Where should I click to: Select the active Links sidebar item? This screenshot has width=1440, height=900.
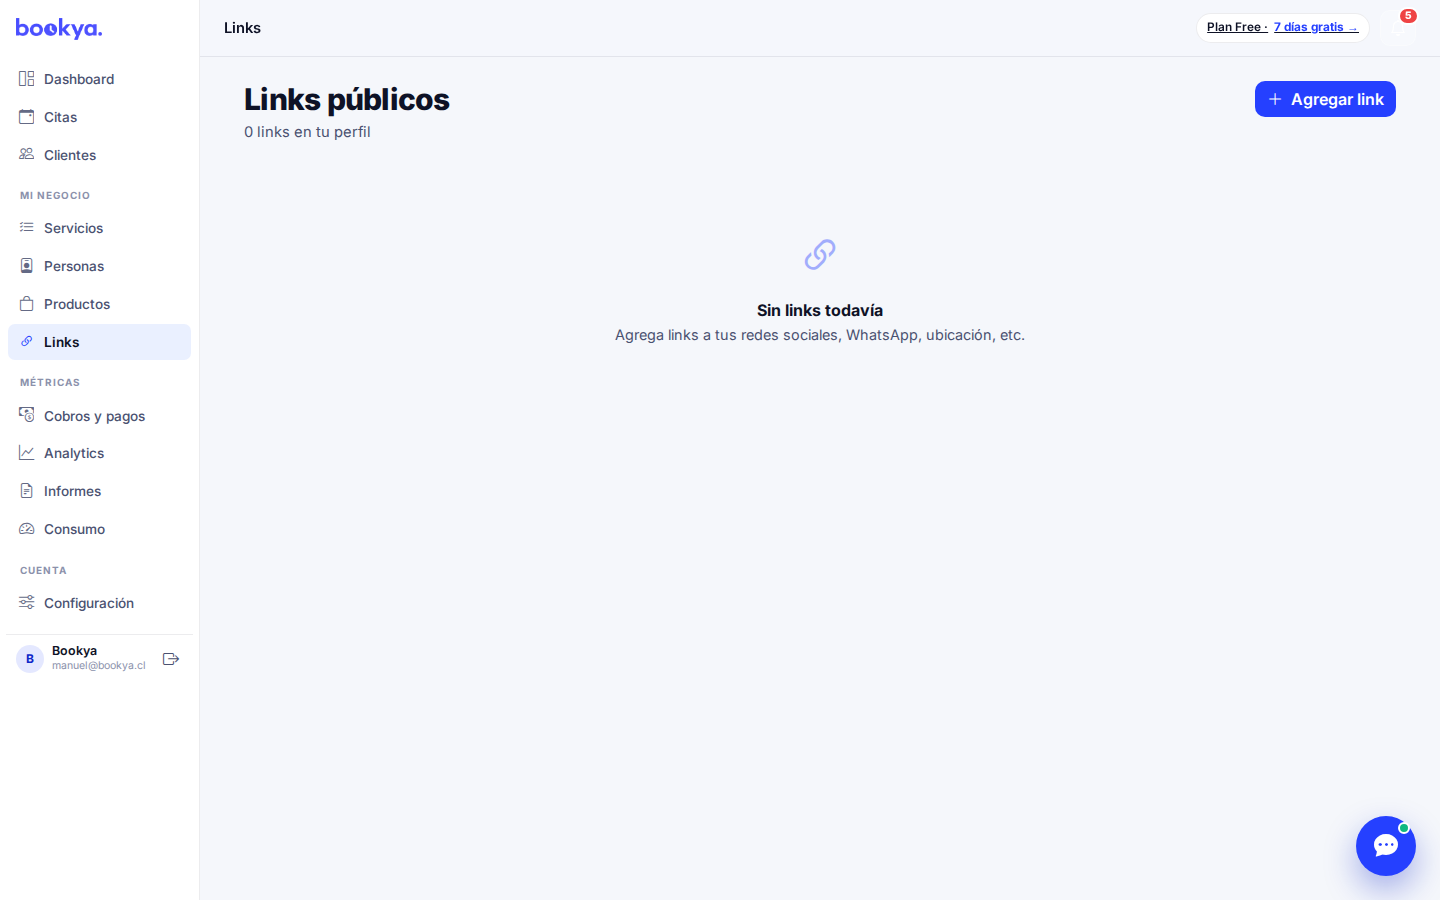(99, 342)
